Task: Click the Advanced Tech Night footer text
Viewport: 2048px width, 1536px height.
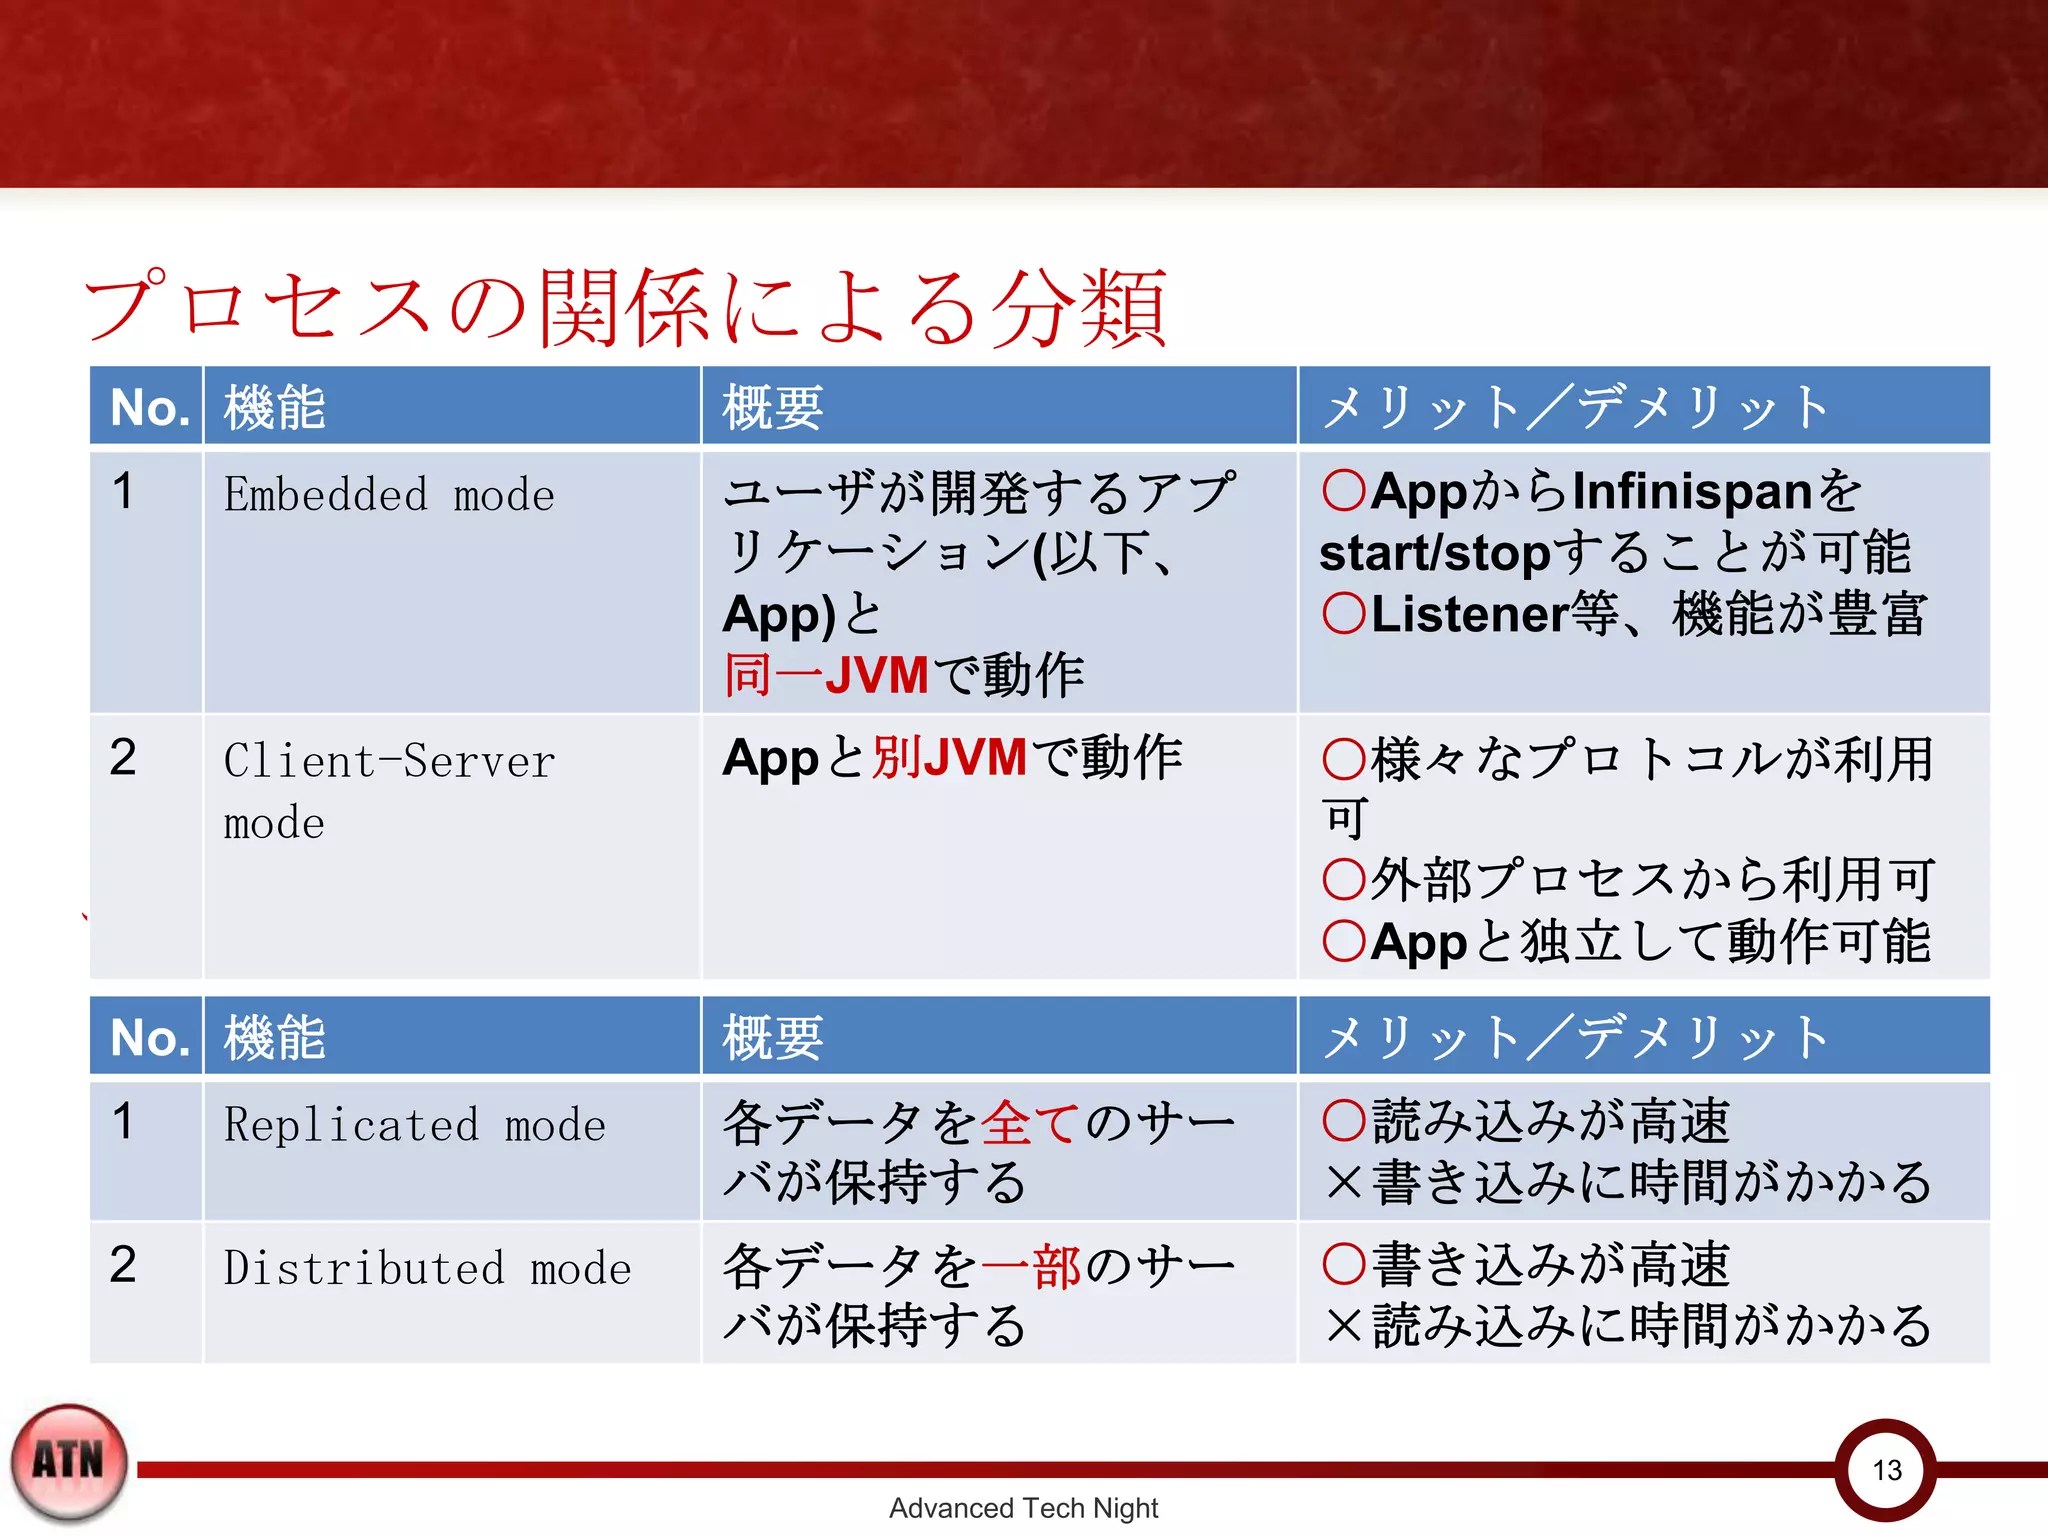Action: coord(1023,1507)
